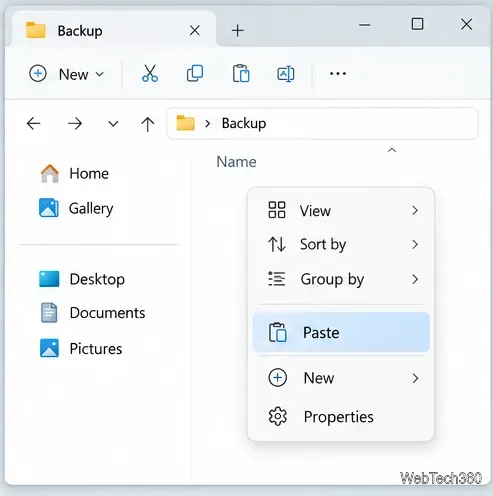
Task: Click the Paste clipboard icon in toolbar
Action: click(x=241, y=74)
